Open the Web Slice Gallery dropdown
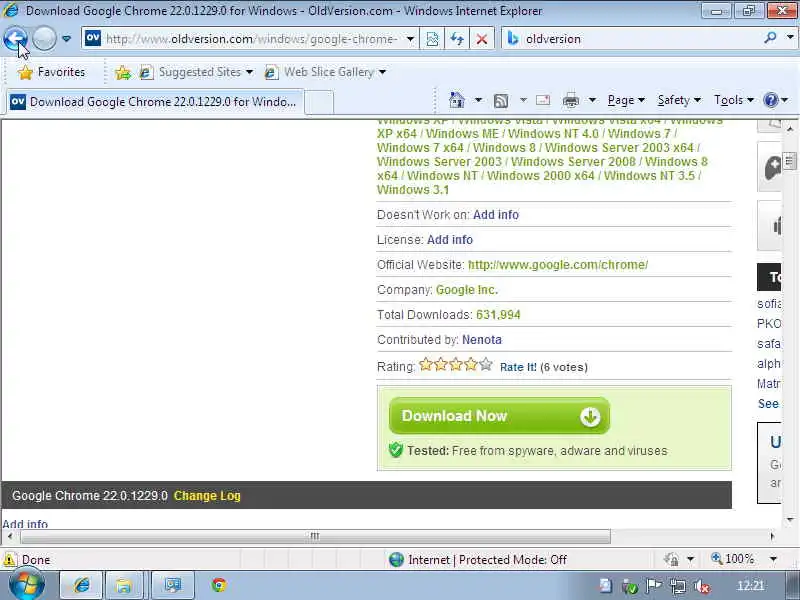Screen dimensions: 800x600 point(325,72)
